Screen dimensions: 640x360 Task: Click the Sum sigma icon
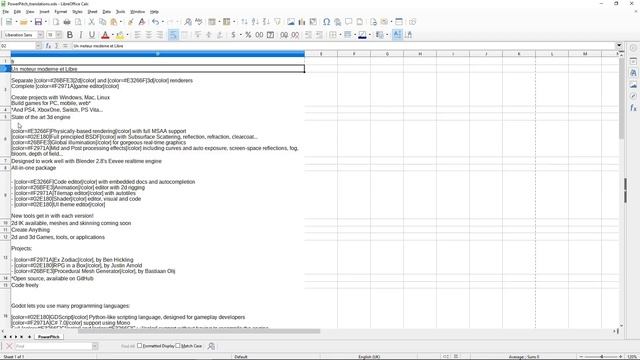point(57,46)
